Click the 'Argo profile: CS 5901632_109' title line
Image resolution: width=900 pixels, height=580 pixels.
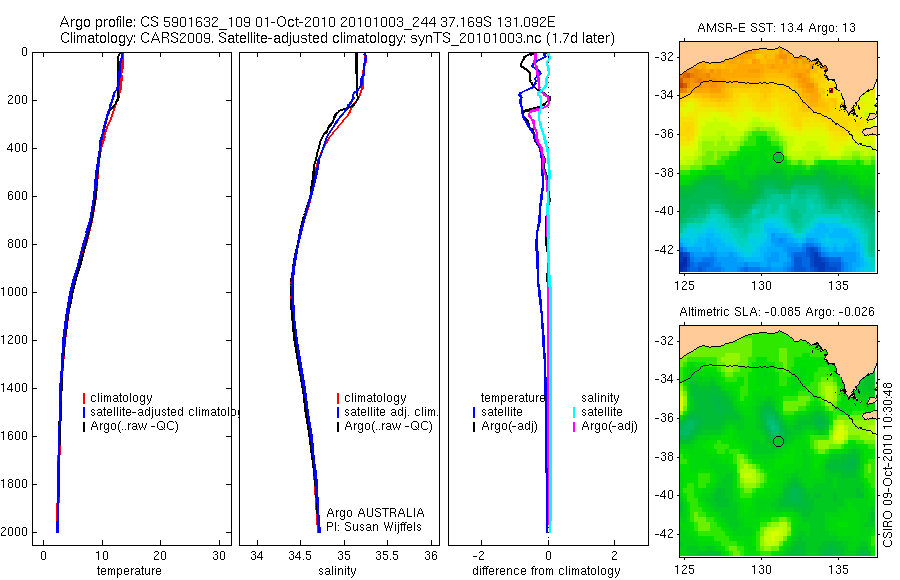tap(307, 22)
